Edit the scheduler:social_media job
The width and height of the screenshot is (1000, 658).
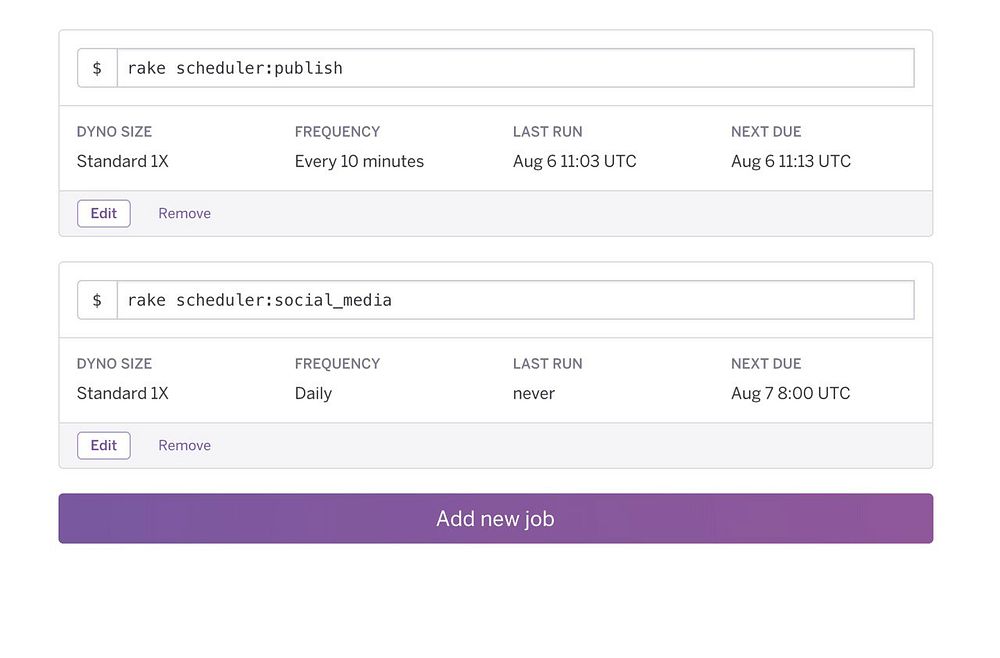(x=104, y=445)
